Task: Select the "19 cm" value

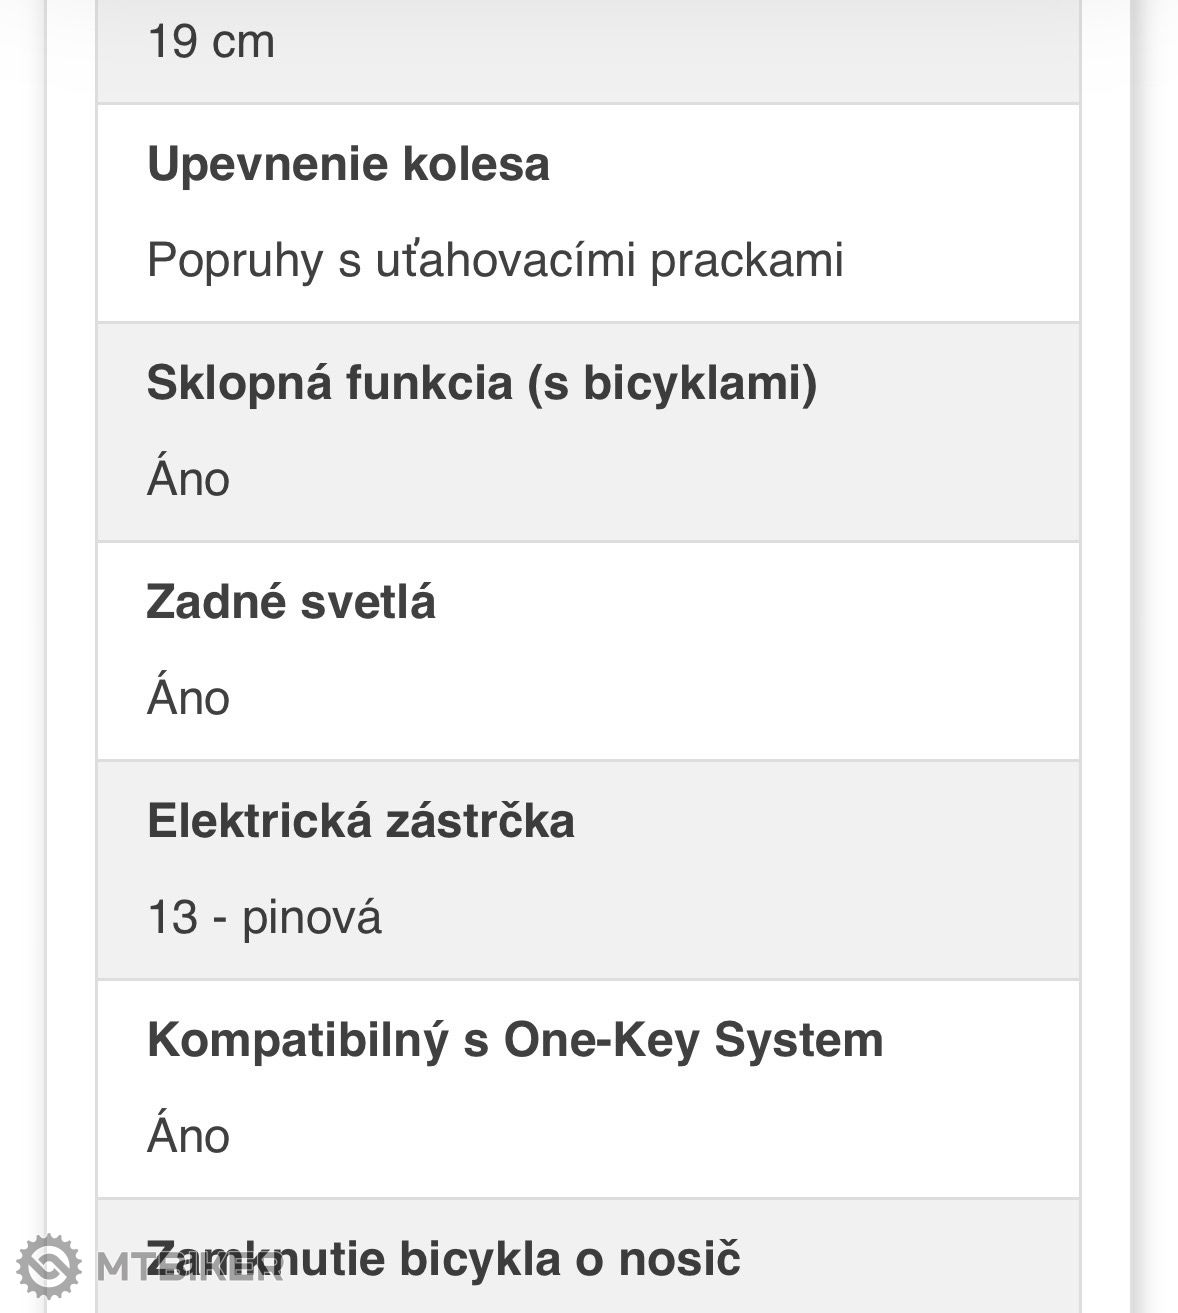Action: [x=210, y=42]
